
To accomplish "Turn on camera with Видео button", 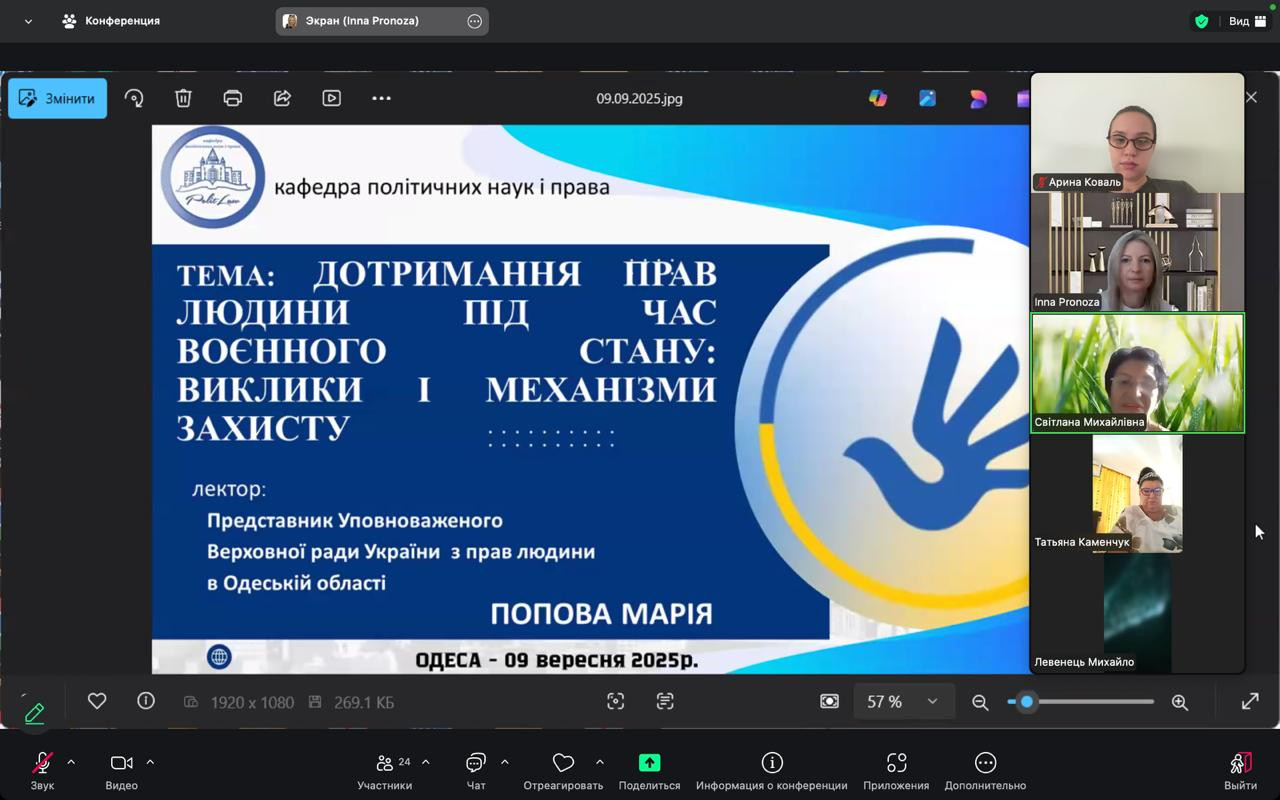I will click(x=122, y=770).
